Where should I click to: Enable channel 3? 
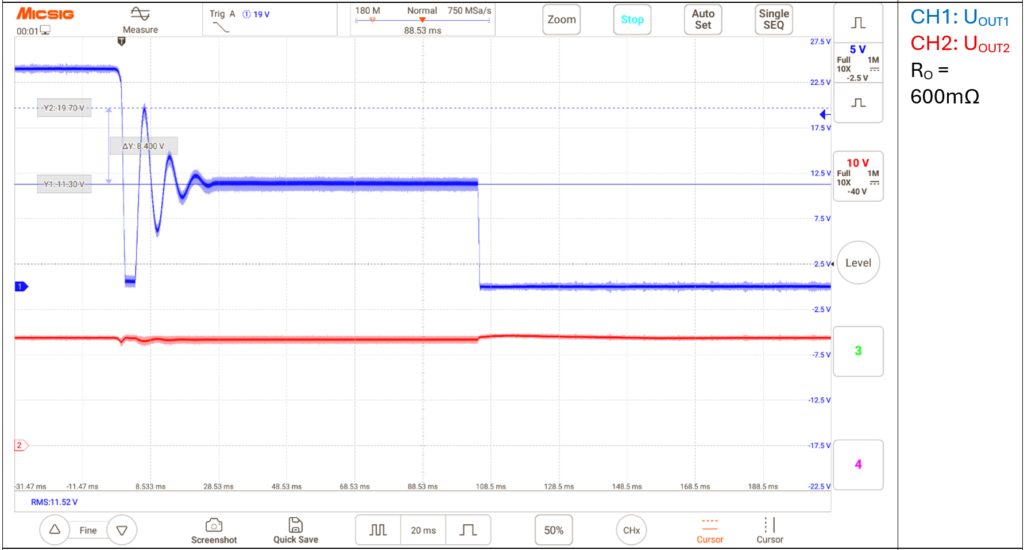tap(858, 351)
